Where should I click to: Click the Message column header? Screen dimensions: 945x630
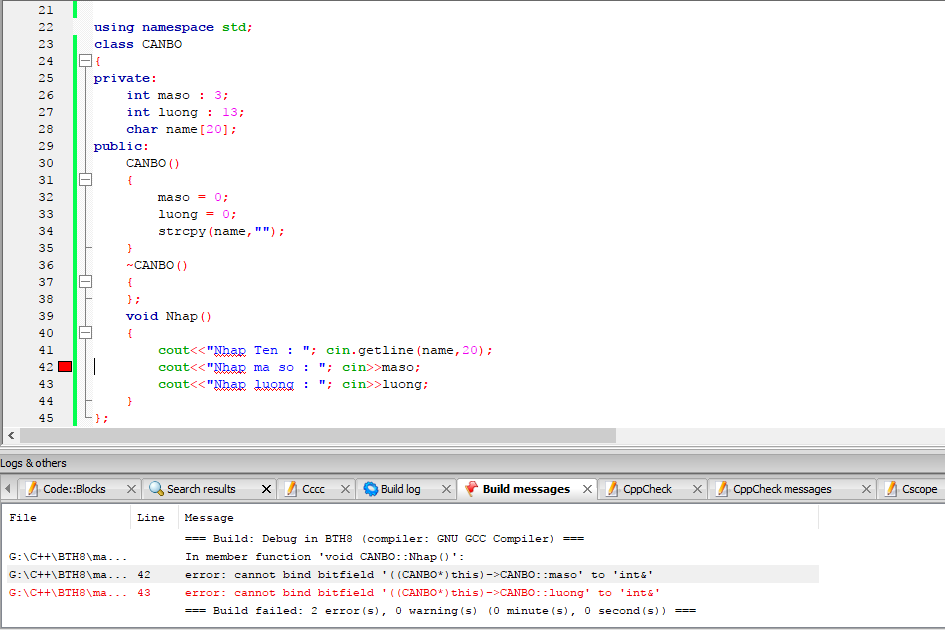(209, 517)
